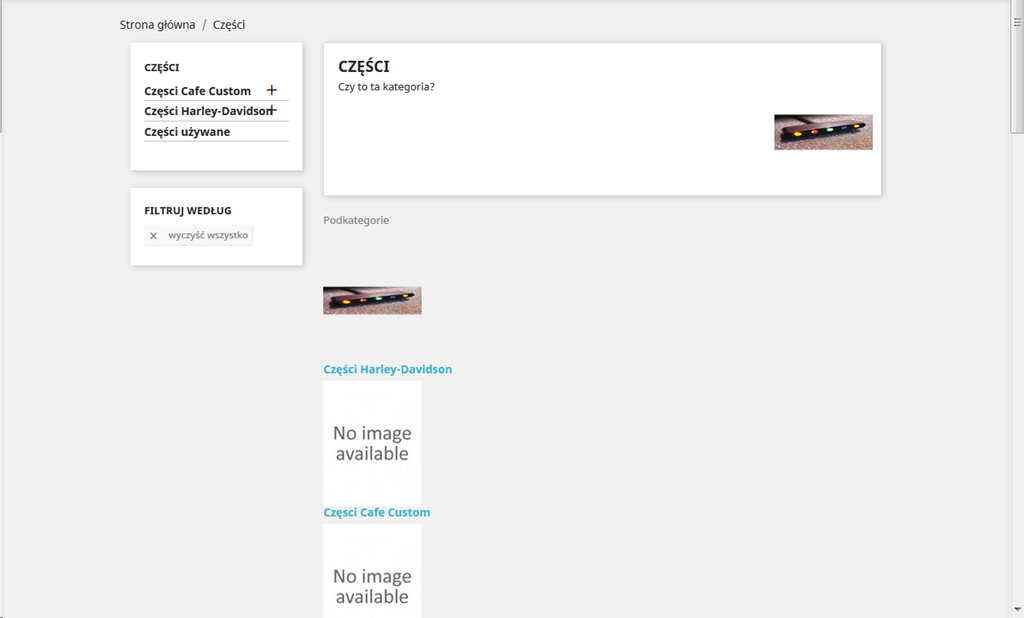The height and width of the screenshot is (618, 1024).
Task: Open the Częsci Cafe Custom subcategory link
Action: pyautogui.click(x=377, y=512)
